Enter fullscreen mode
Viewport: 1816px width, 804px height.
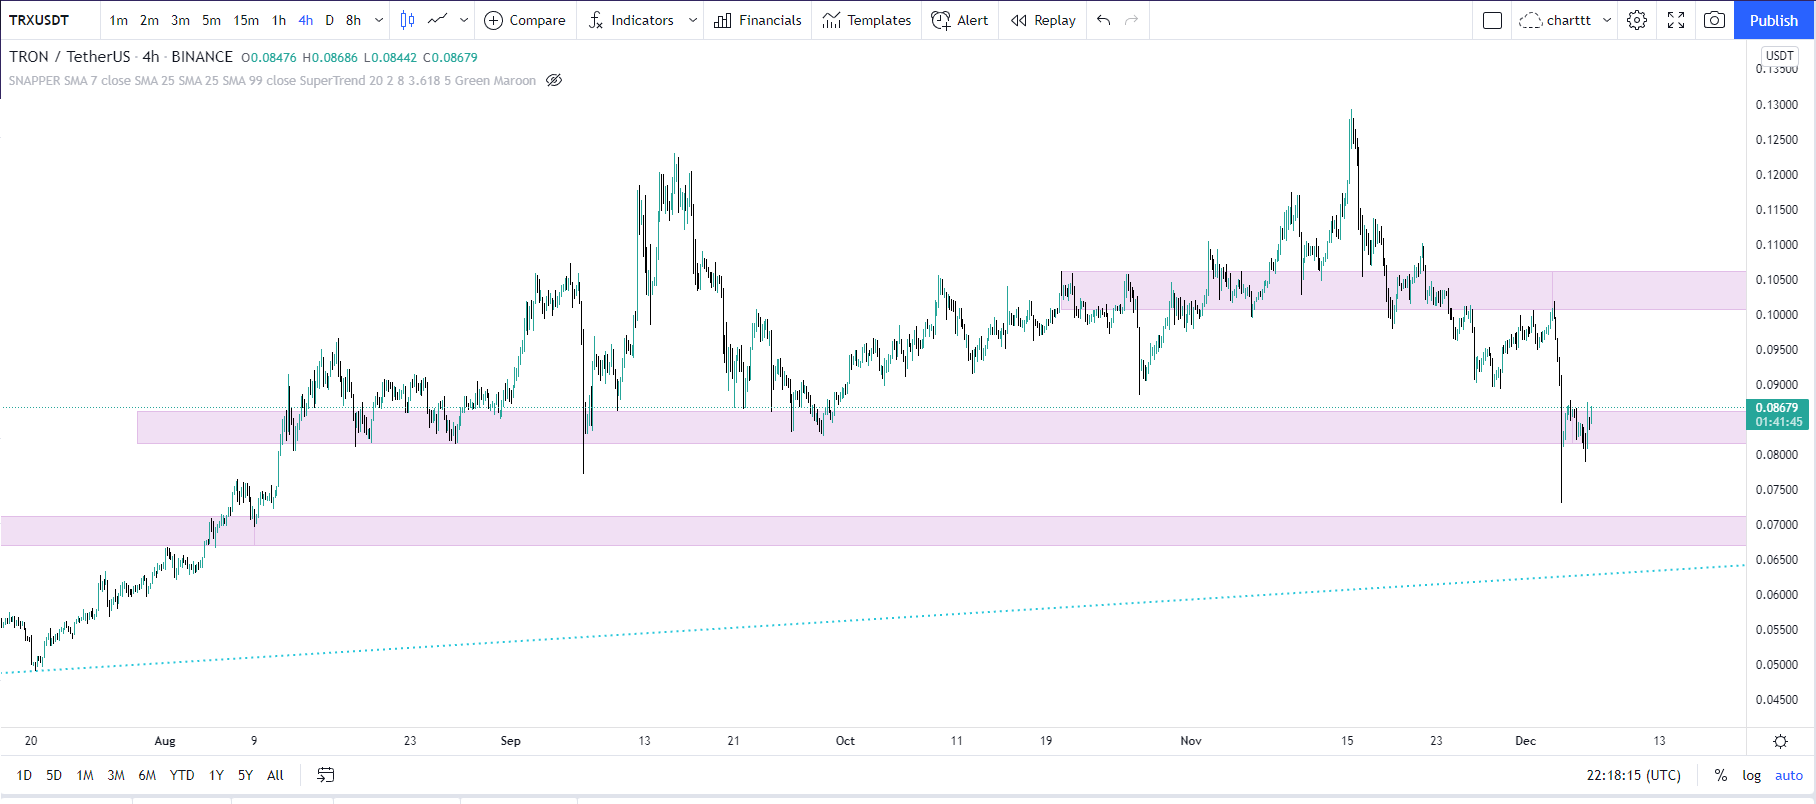point(1676,20)
